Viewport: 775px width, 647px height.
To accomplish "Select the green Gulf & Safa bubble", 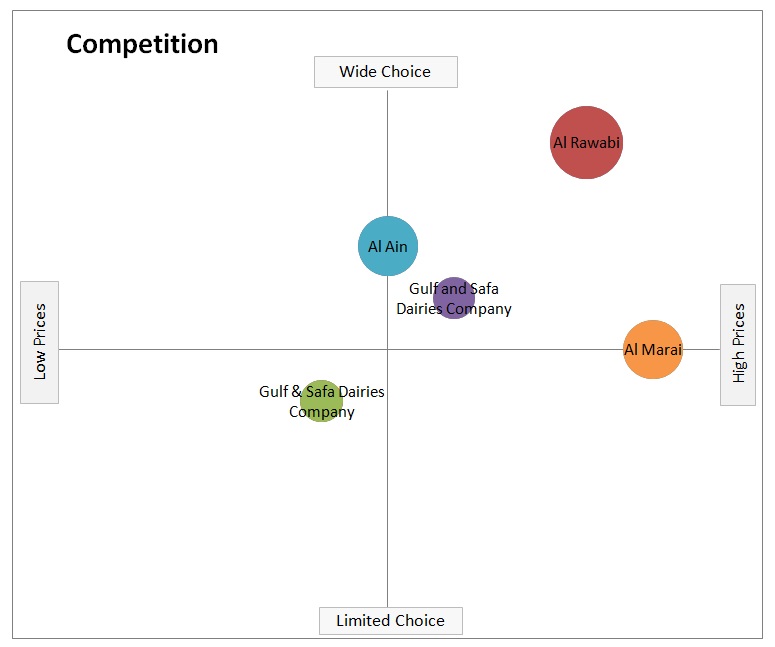I will click(321, 415).
